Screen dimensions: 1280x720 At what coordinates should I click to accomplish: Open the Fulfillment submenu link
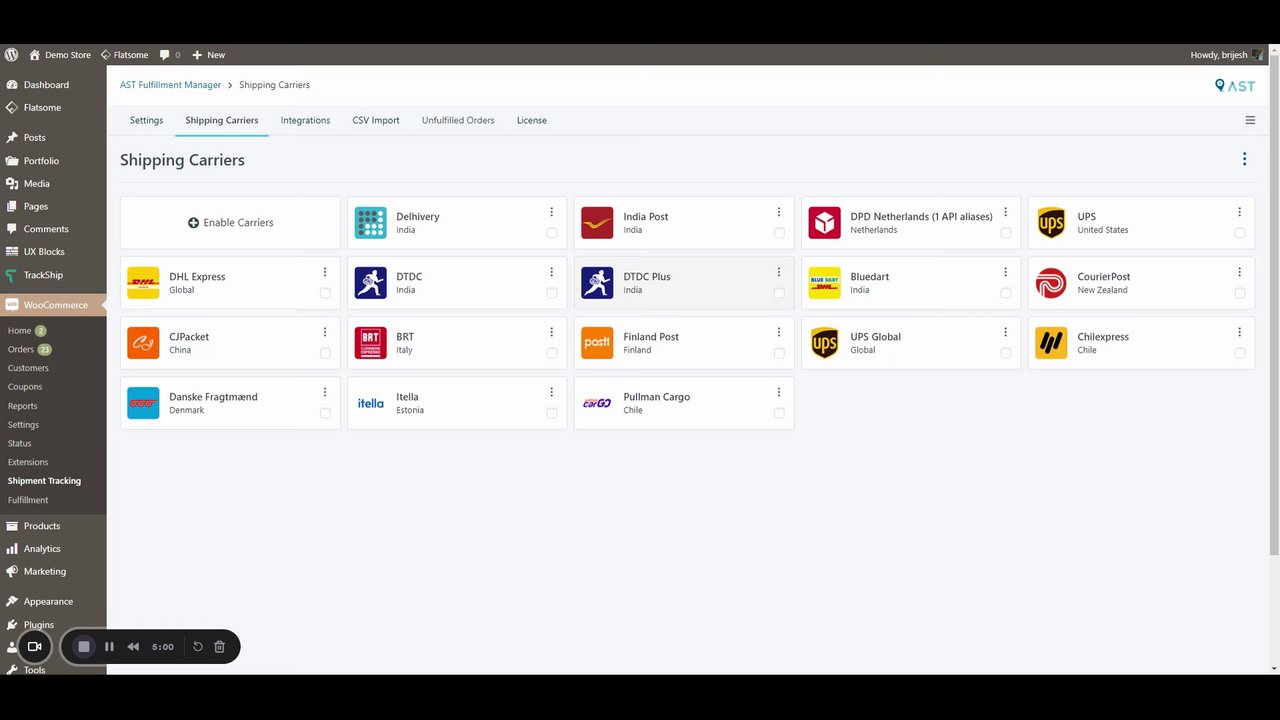click(28, 499)
